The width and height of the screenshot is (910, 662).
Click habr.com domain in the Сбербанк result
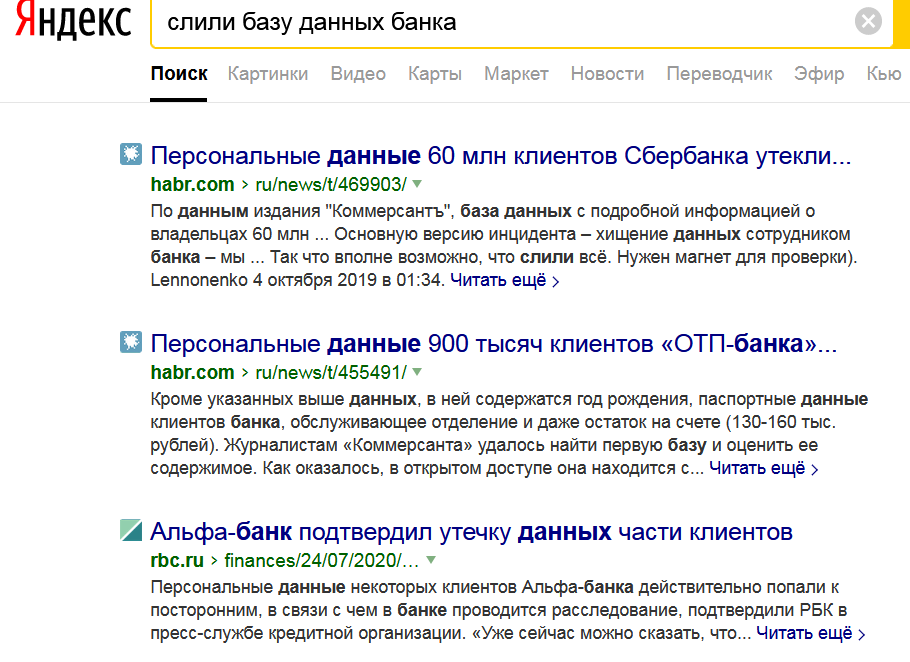click(x=192, y=185)
